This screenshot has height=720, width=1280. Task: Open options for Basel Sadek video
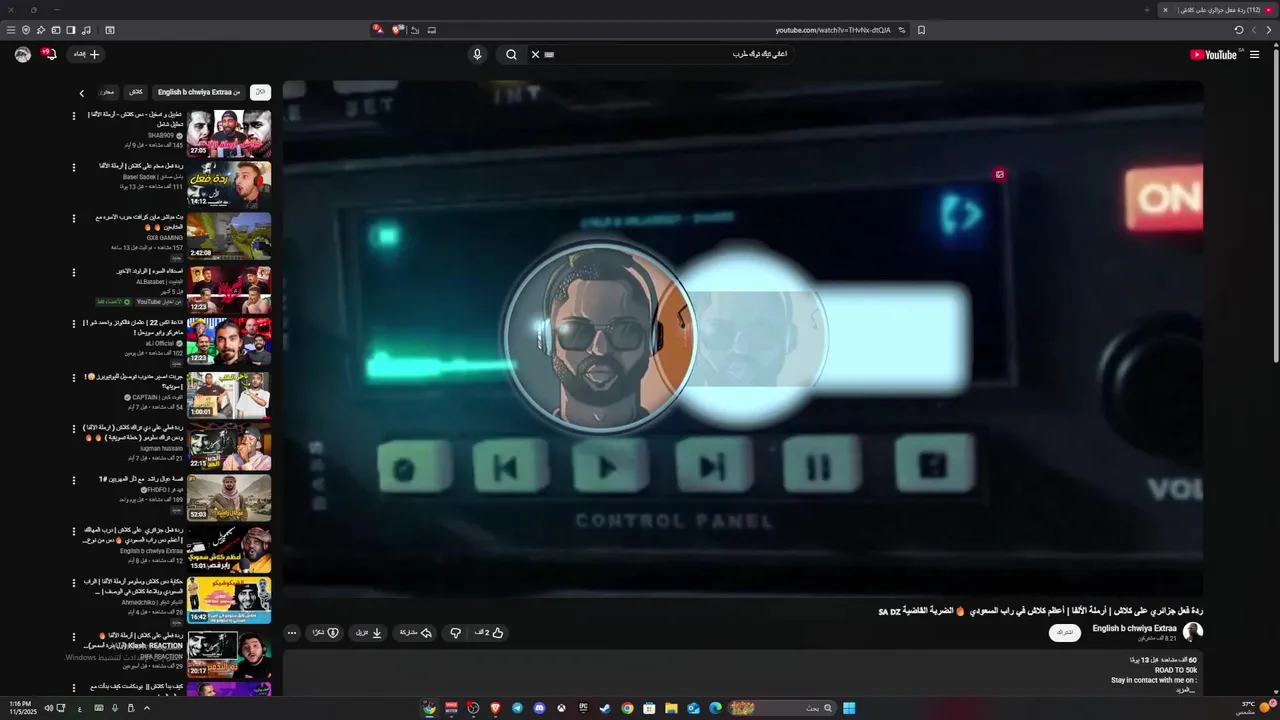tap(73, 167)
